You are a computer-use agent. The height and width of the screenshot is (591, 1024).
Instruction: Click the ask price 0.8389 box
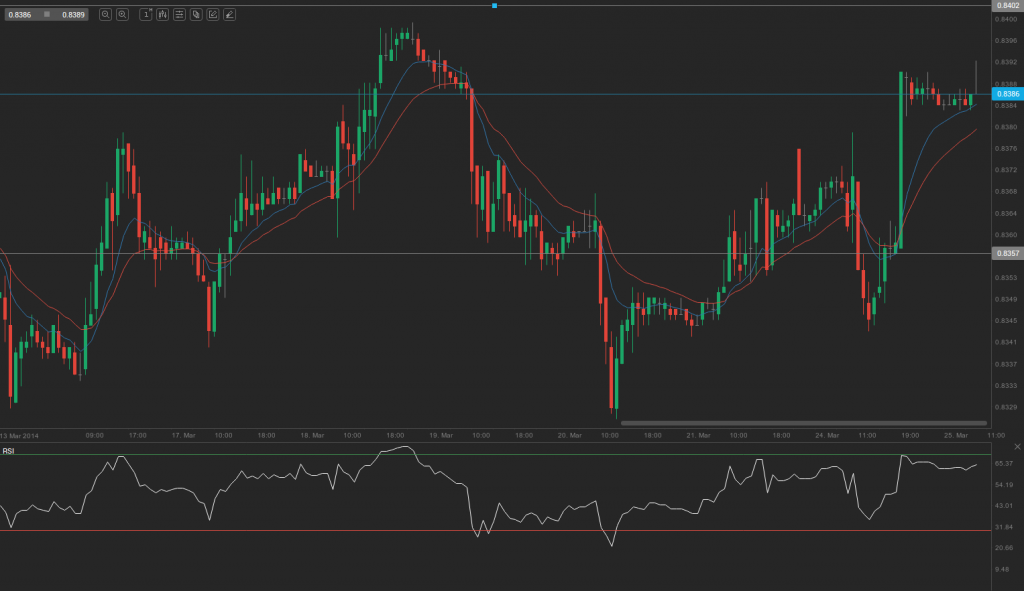72,14
